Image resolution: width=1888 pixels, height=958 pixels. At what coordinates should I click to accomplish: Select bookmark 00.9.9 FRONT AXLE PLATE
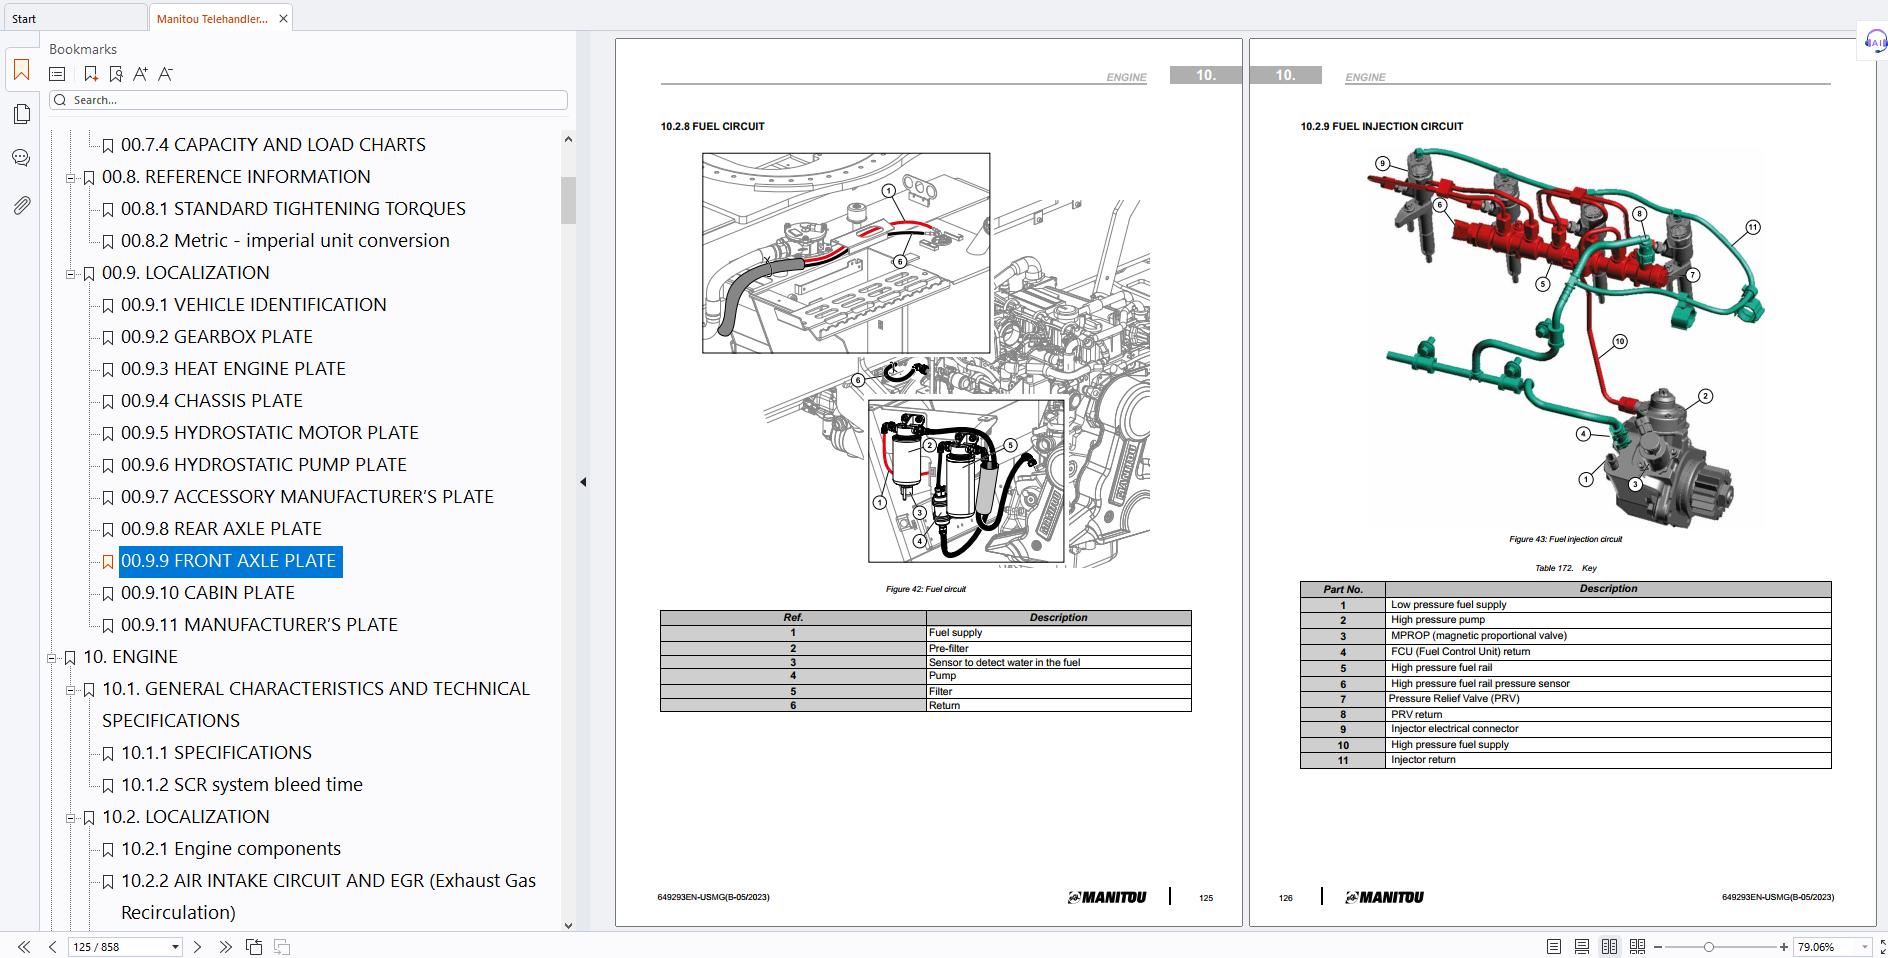(230, 561)
